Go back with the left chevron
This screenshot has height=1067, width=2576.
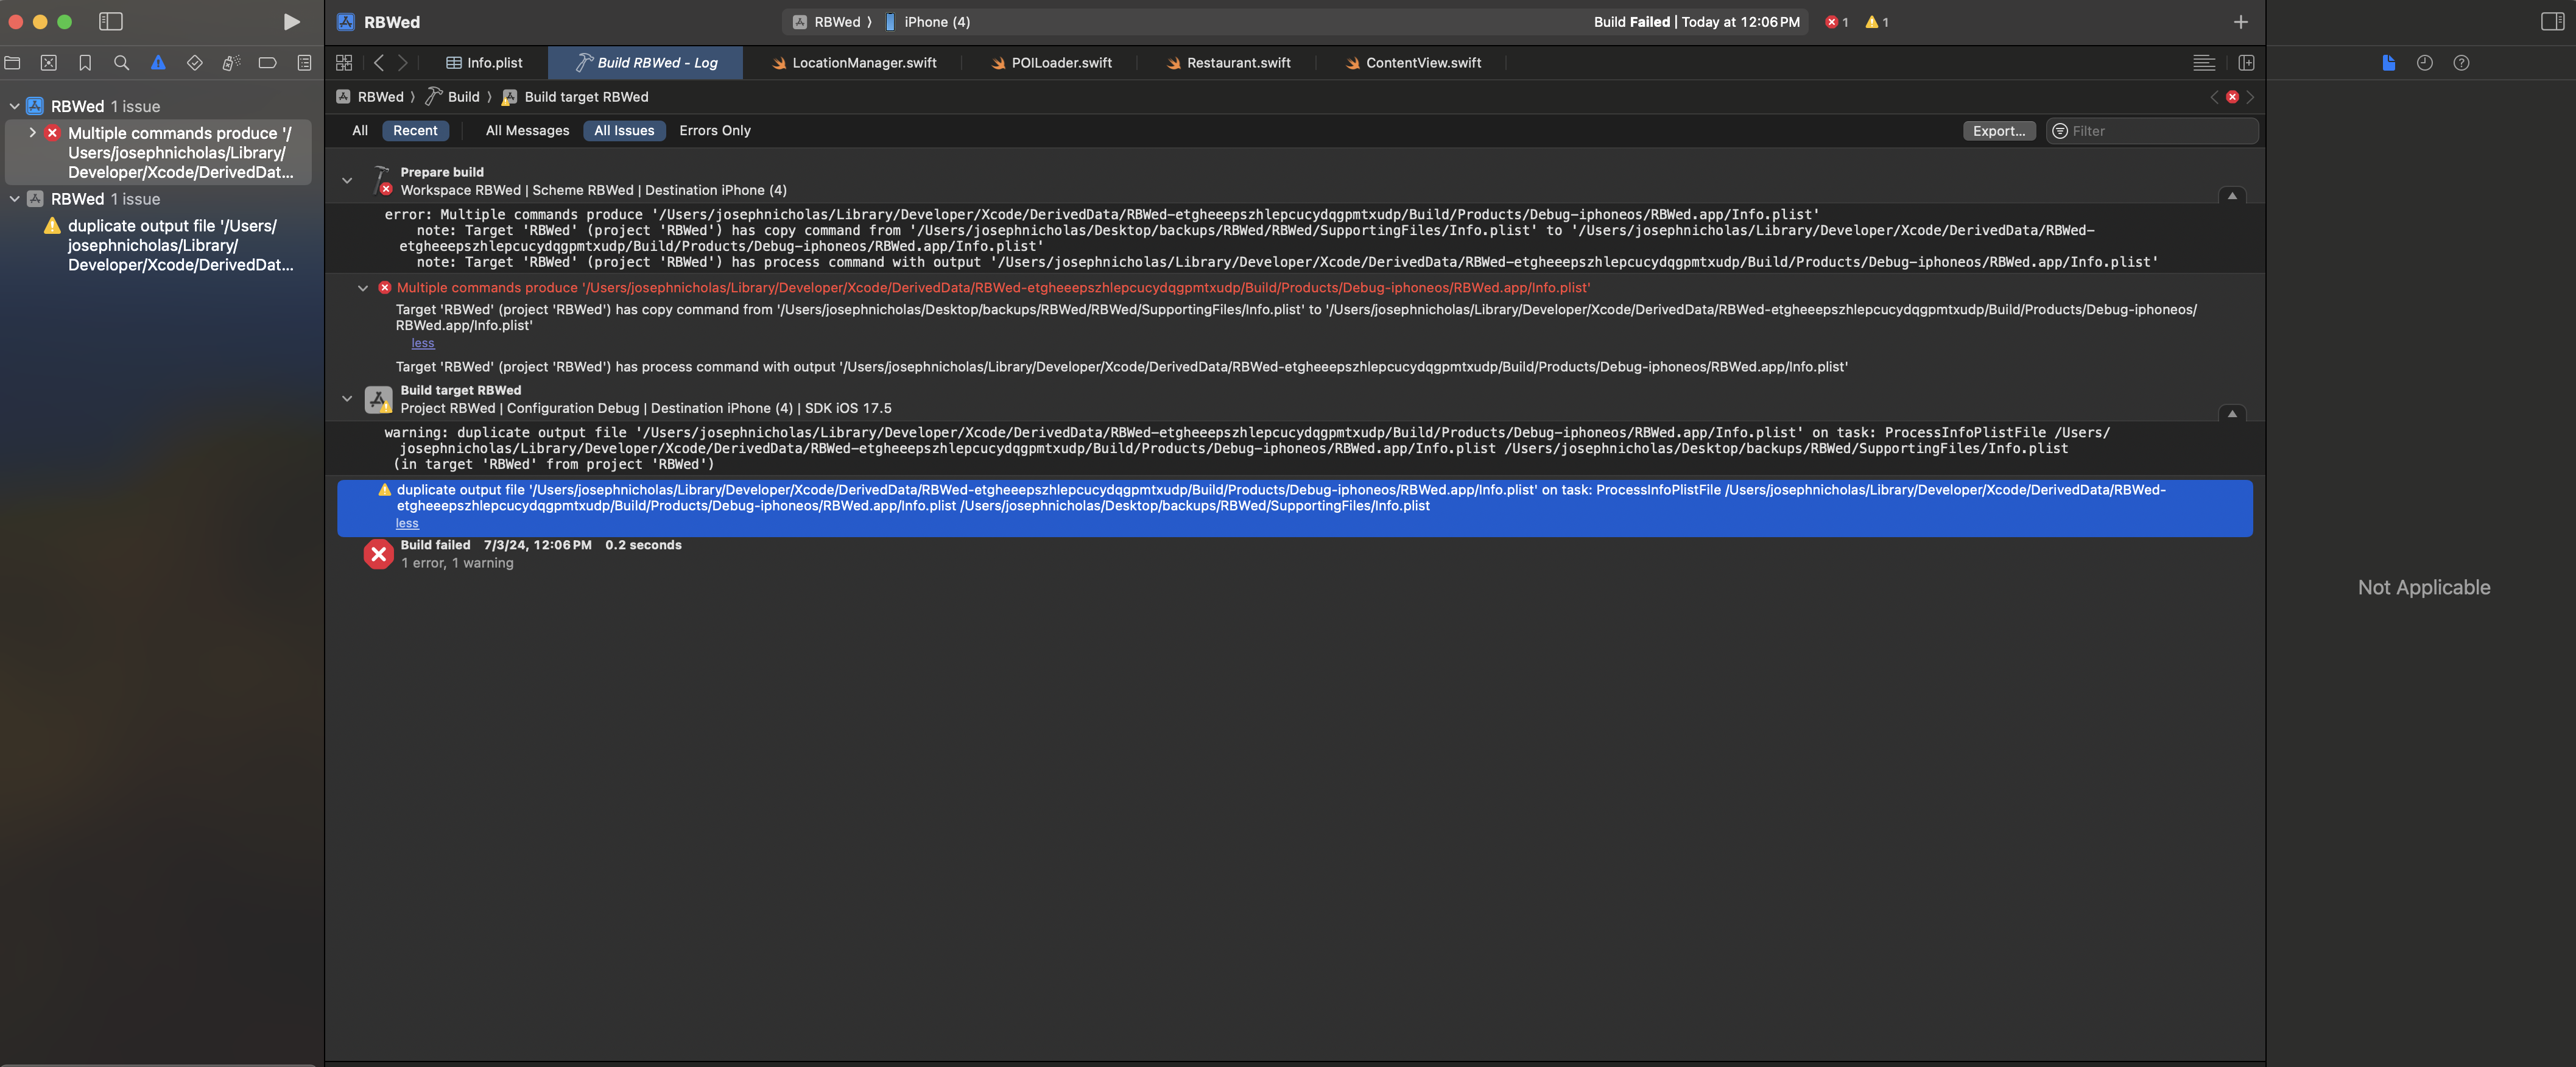point(379,63)
